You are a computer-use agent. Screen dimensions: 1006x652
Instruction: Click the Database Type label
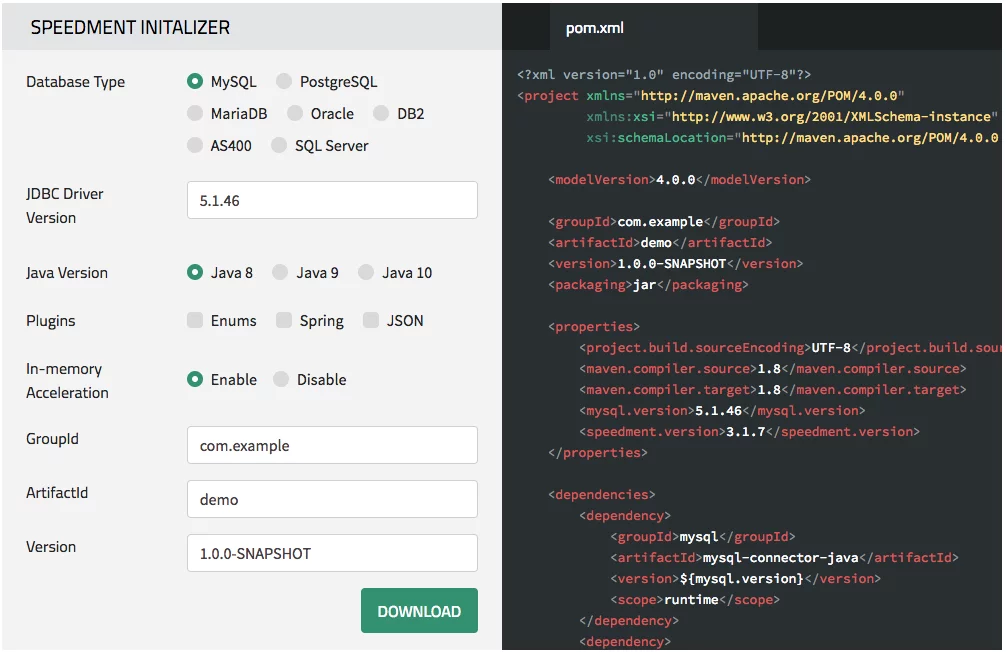(76, 82)
